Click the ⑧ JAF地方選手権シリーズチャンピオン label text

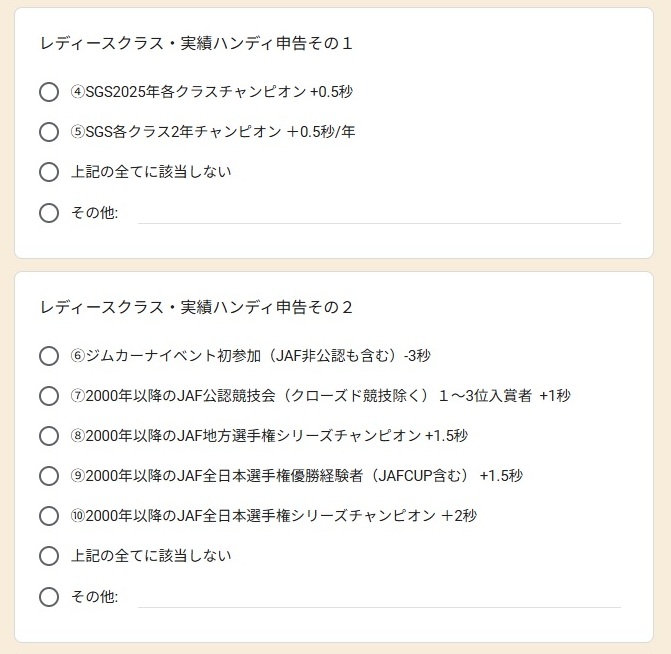tap(269, 436)
